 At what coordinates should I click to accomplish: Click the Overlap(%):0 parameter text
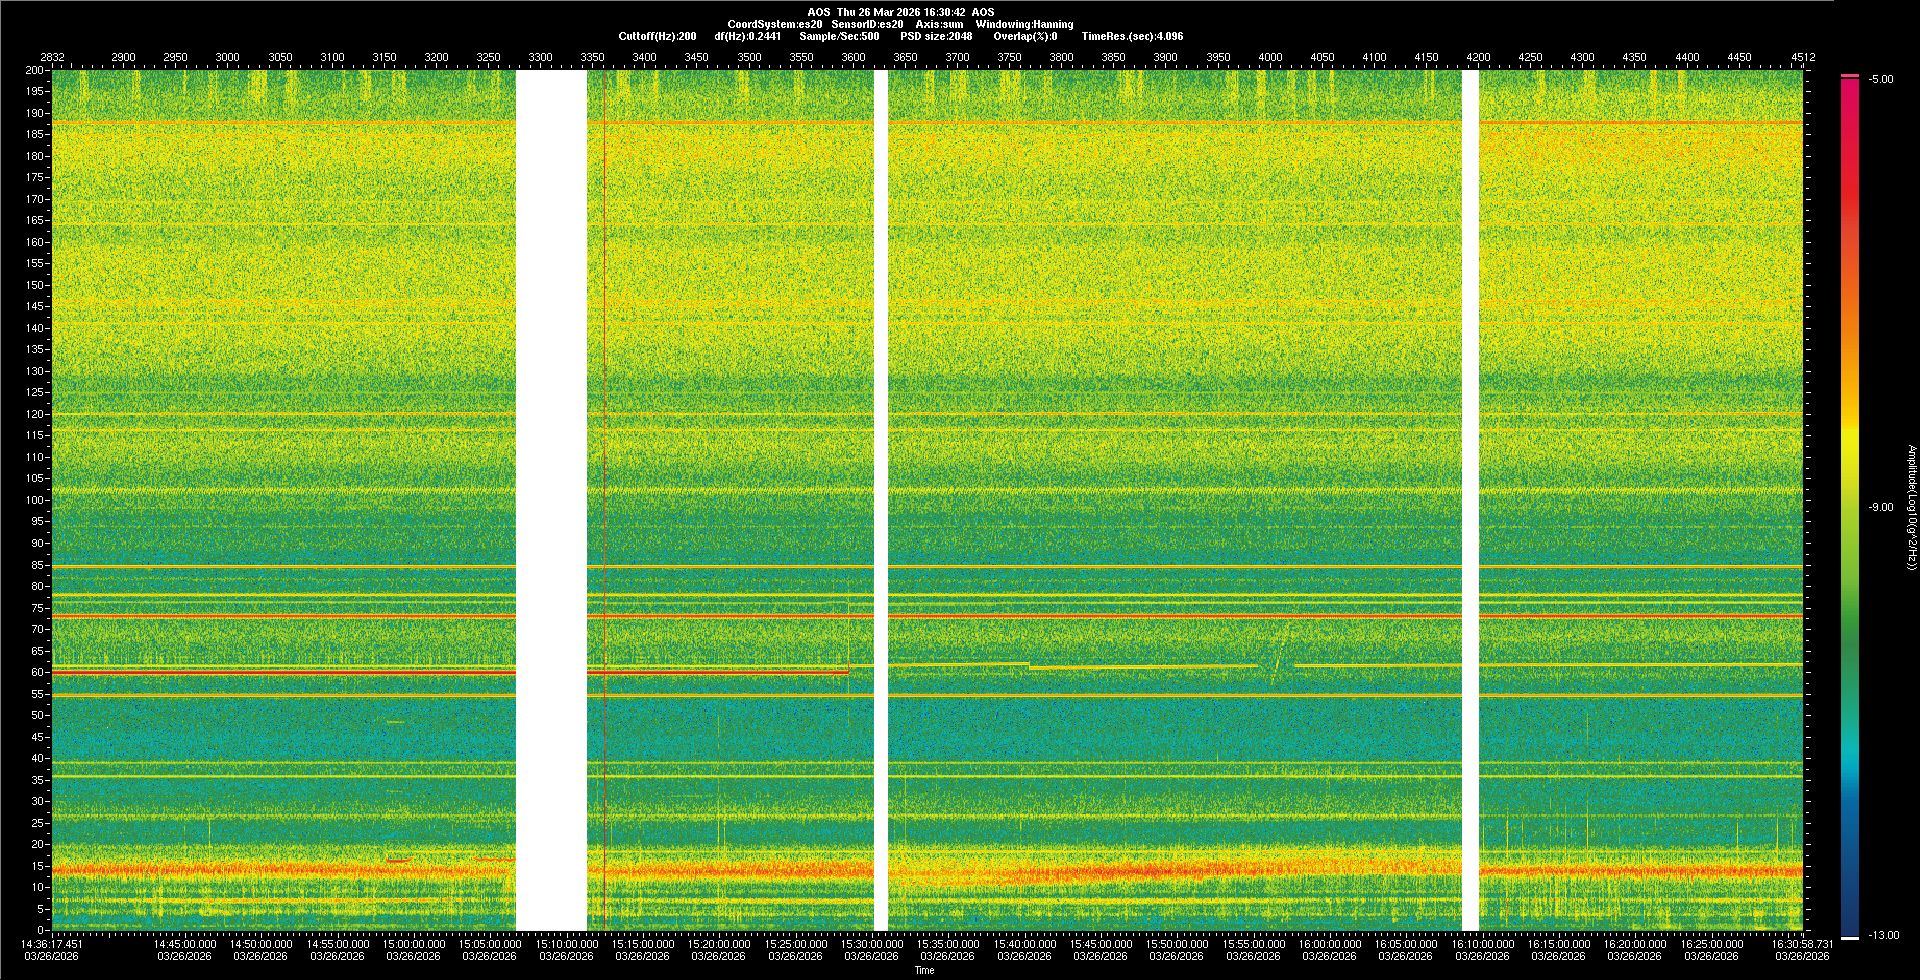[1025, 36]
